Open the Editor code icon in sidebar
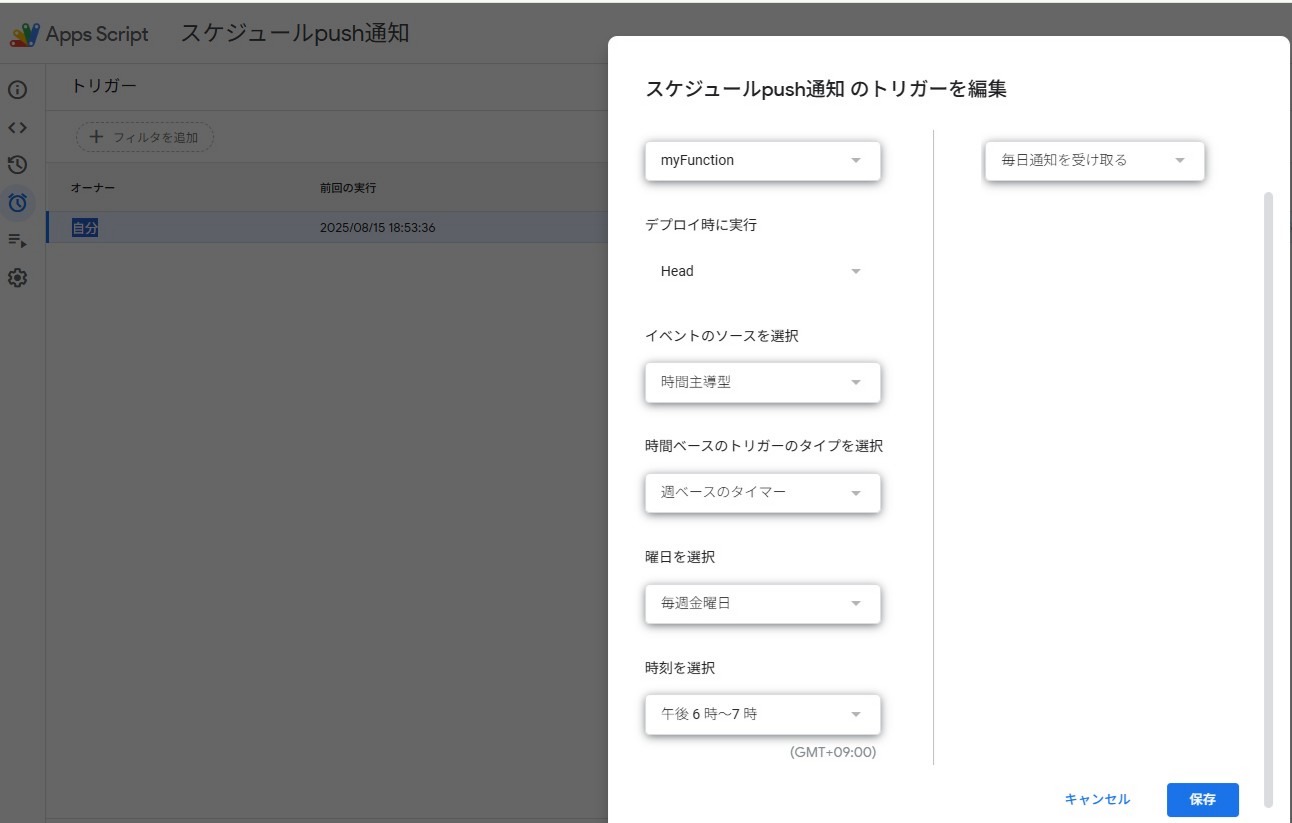The width and height of the screenshot is (1292, 823). (x=17, y=128)
